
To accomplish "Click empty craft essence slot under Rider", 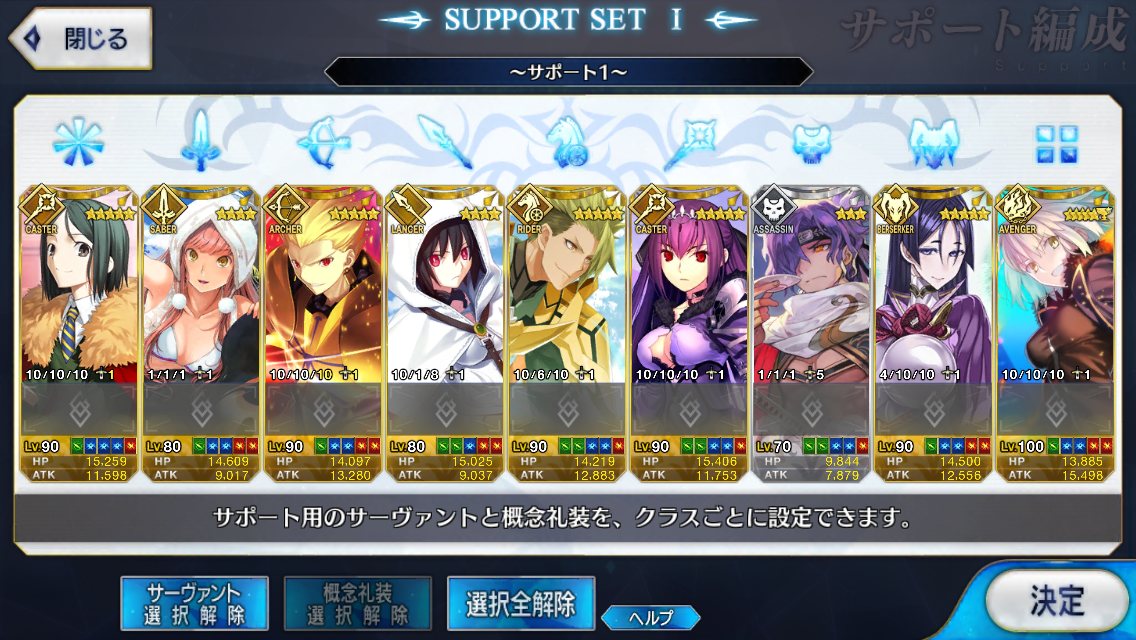I will point(567,411).
